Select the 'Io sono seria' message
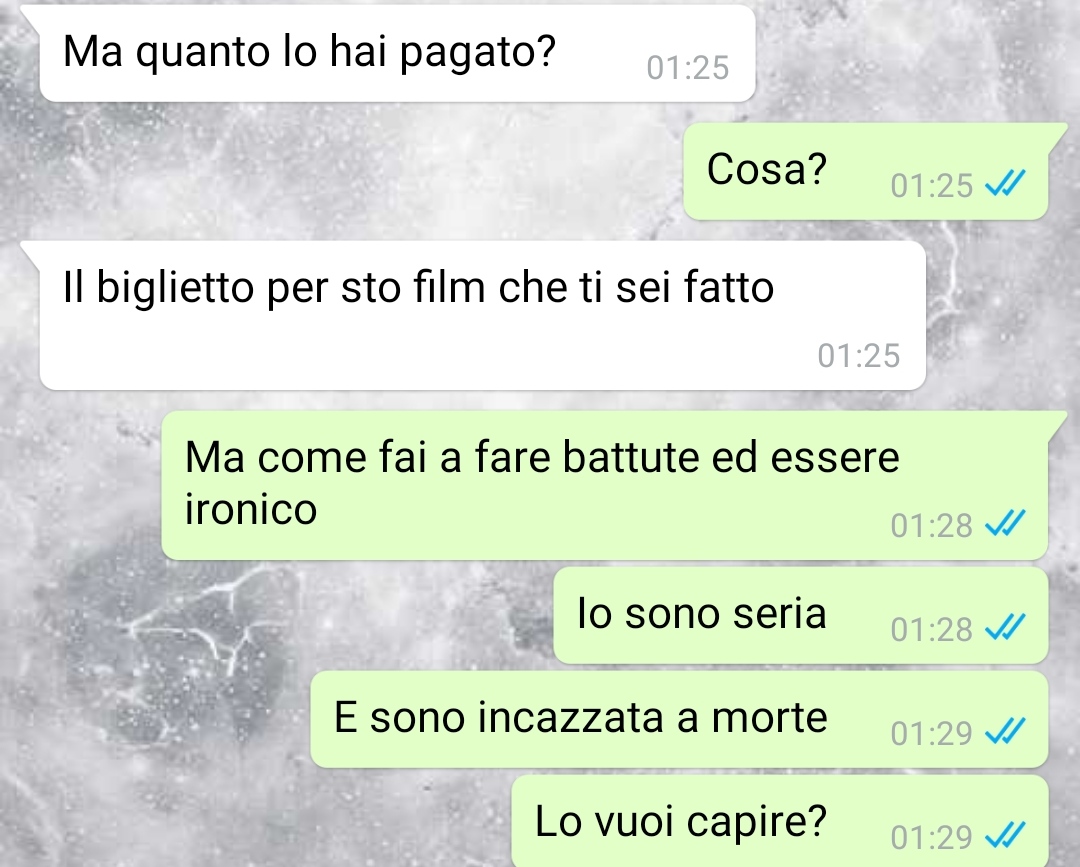This screenshot has height=867, width=1080. click(x=800, y=616)
